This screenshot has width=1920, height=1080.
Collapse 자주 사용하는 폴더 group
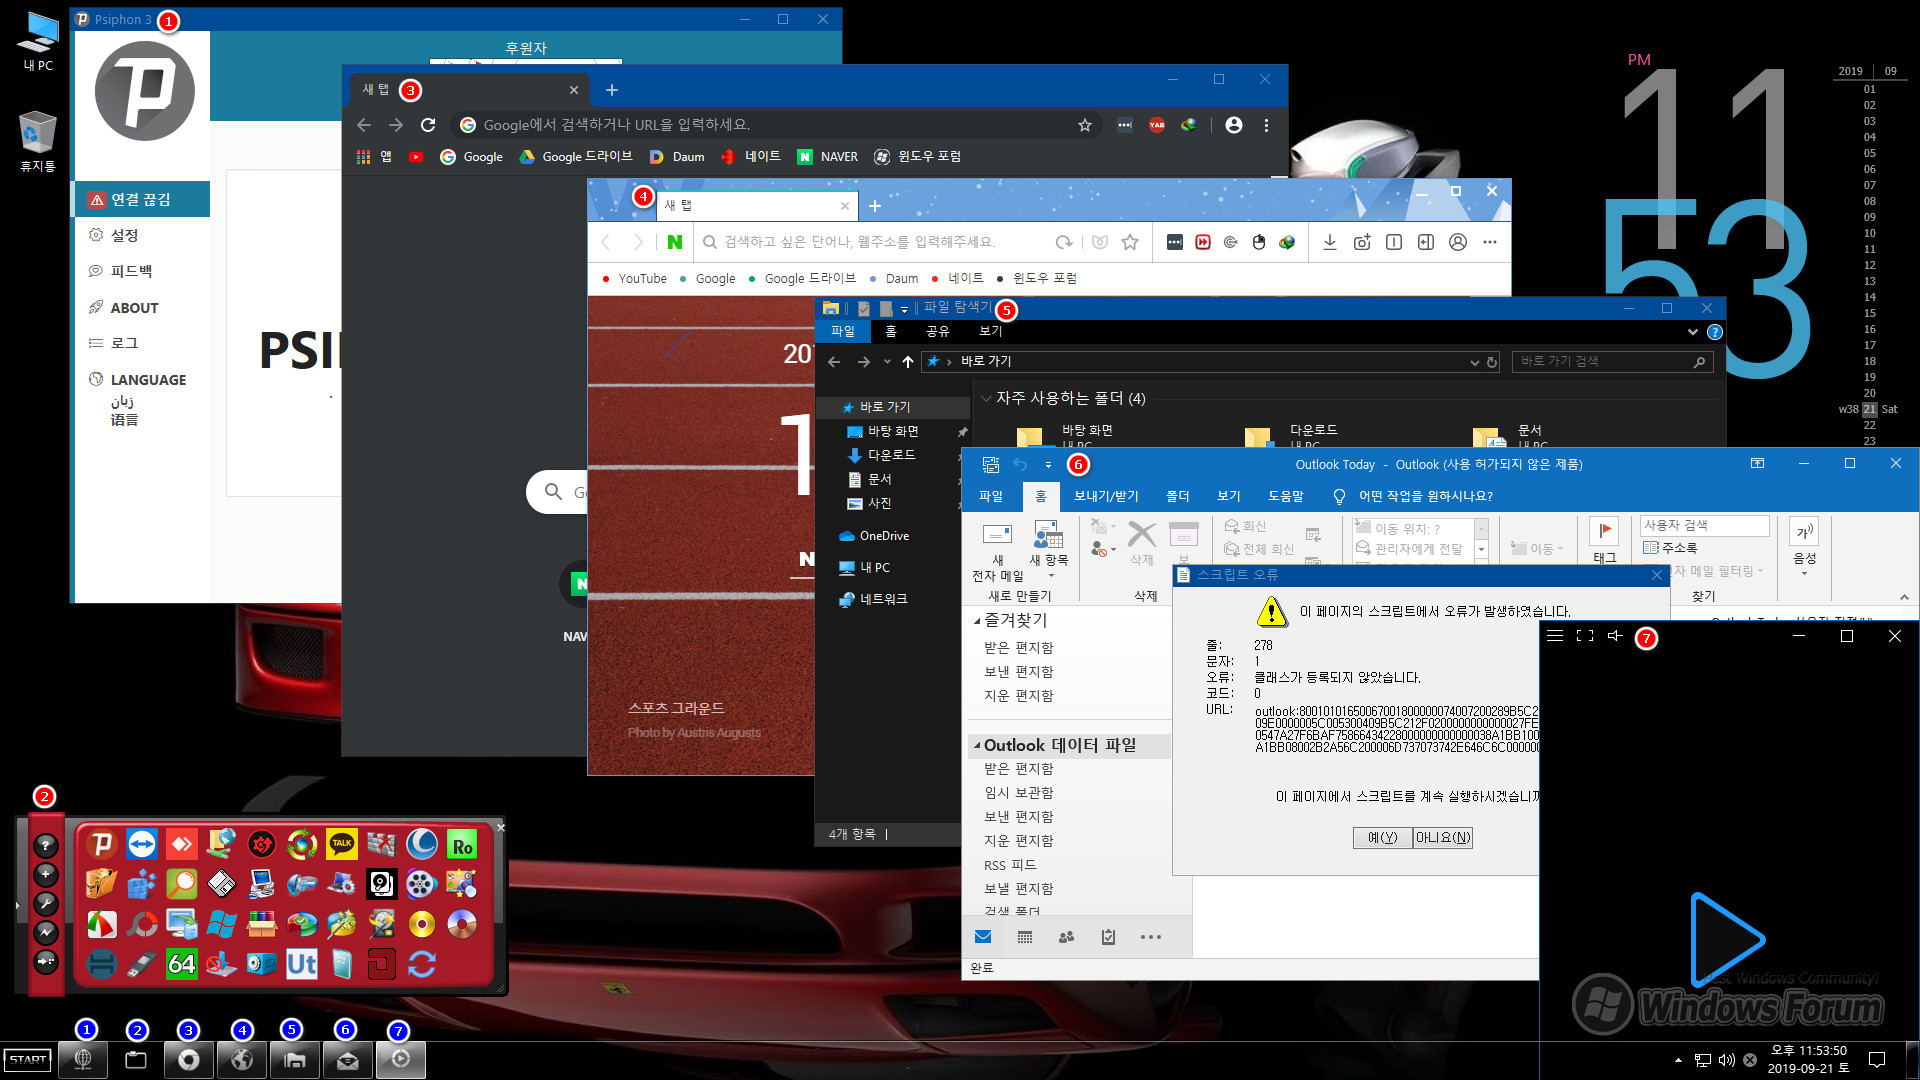coord(986,398)
